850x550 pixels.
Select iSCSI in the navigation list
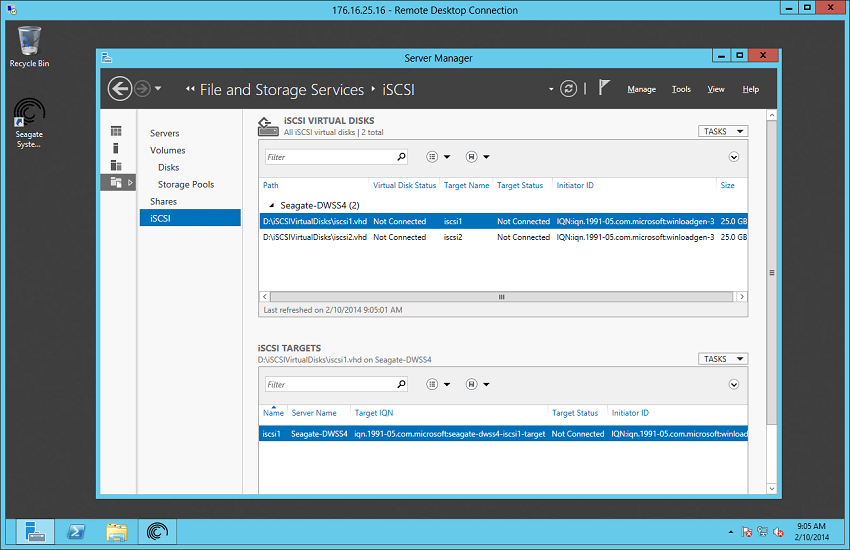click(190, 218)
